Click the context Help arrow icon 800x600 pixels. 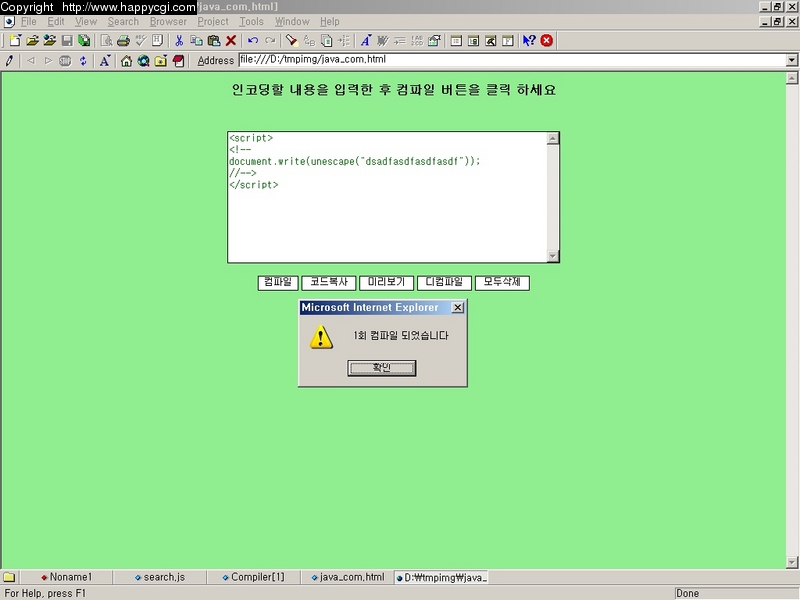pyautogui.click(x=529, y=41)
